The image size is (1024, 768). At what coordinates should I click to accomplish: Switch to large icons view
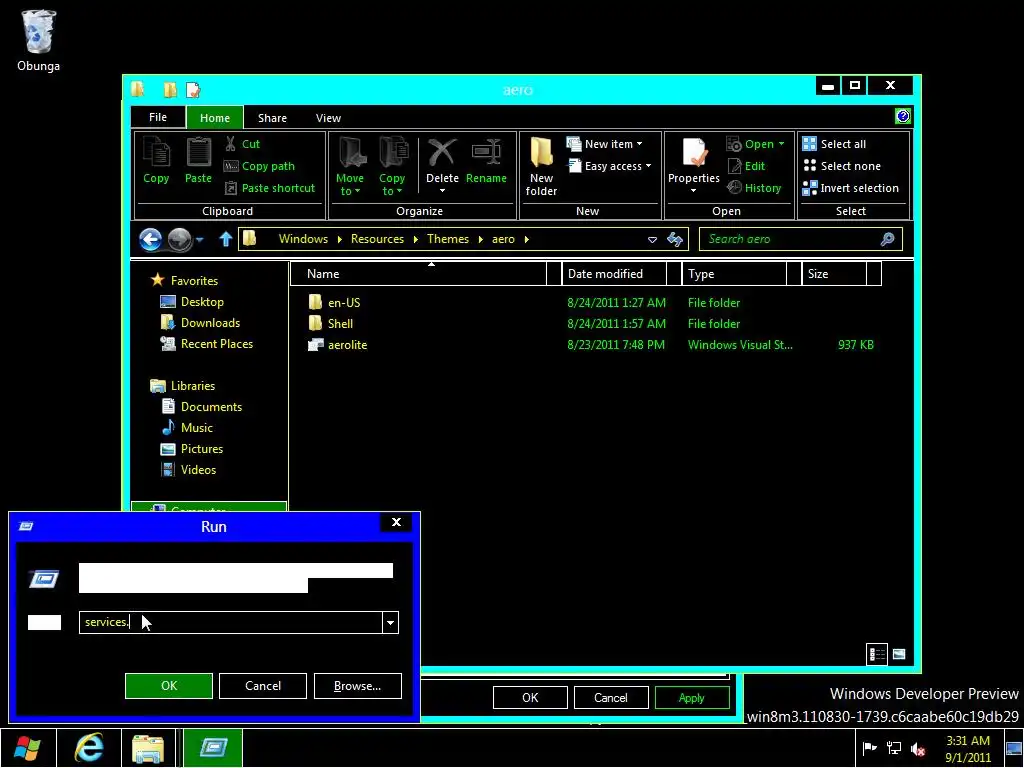tap(899, 654)
